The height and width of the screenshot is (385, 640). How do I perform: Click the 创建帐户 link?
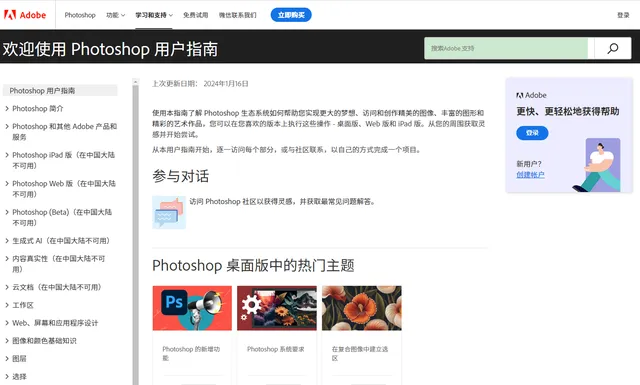tap(530, 175)
